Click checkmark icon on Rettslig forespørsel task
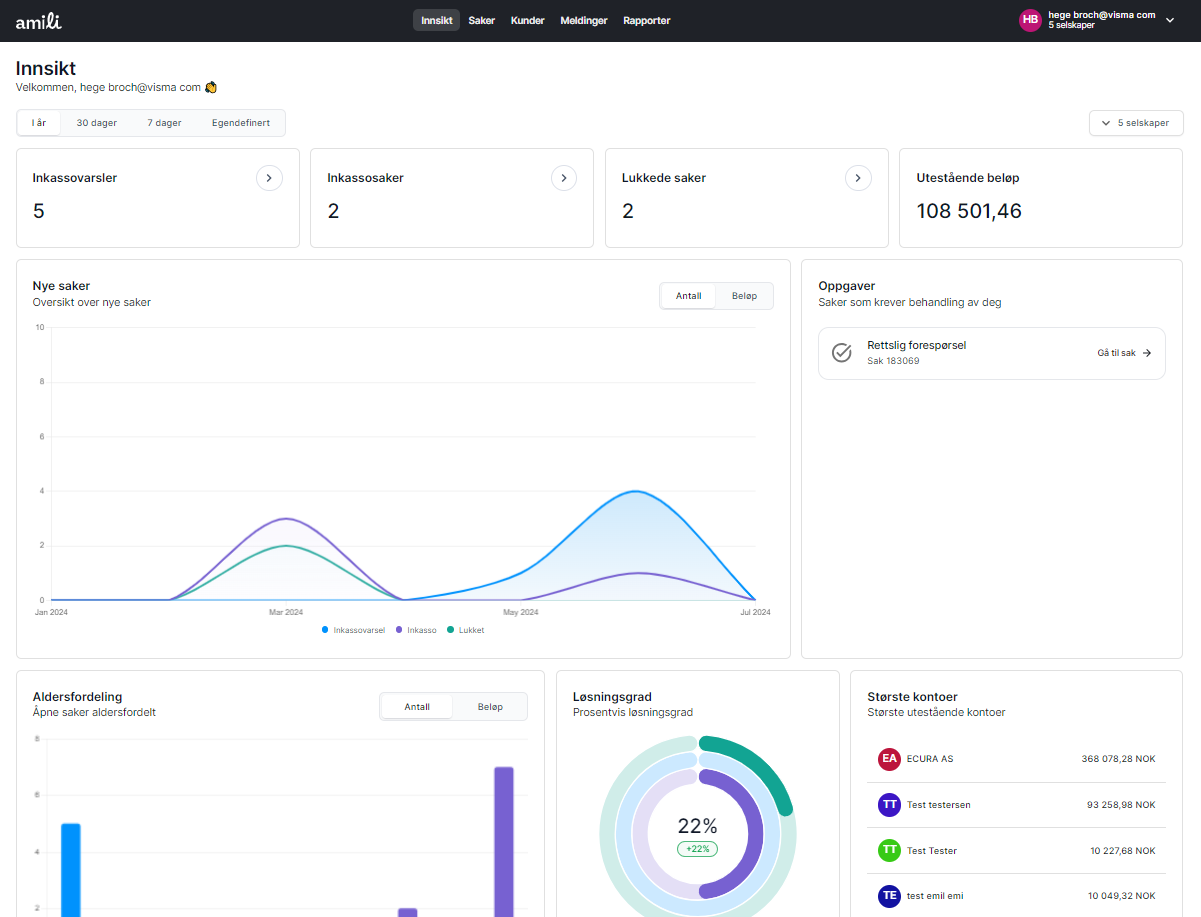This screenshot has width=1201, height=917. (x=842, y=353)
